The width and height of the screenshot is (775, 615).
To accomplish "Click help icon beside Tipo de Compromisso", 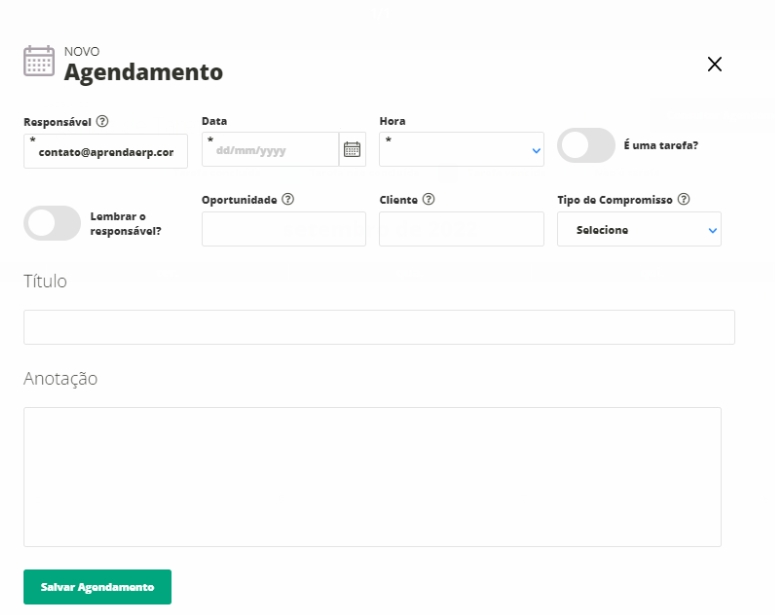I will (684, 199).
